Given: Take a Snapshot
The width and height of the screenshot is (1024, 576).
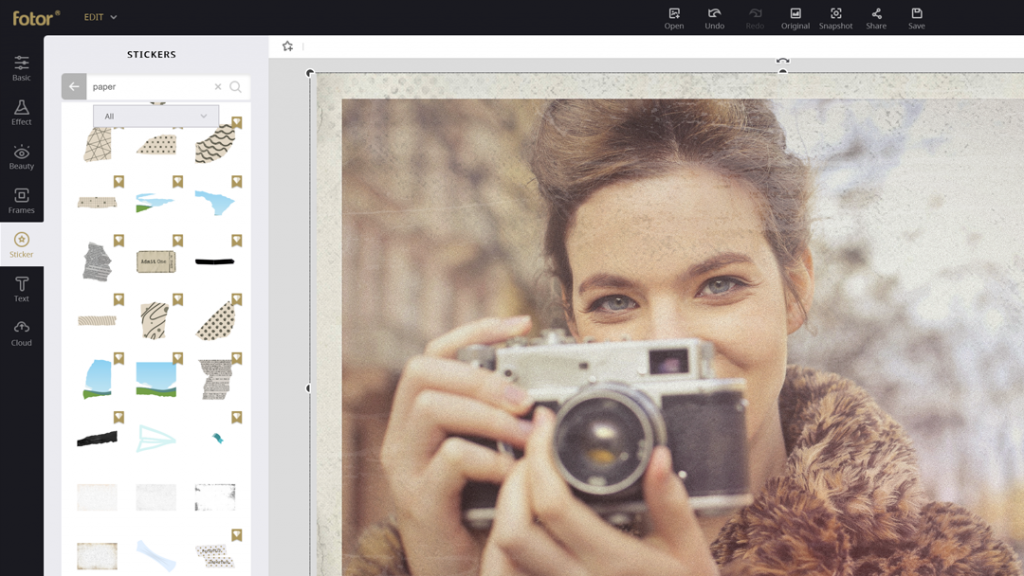Looking at the screenshot, I should point(836,18).
